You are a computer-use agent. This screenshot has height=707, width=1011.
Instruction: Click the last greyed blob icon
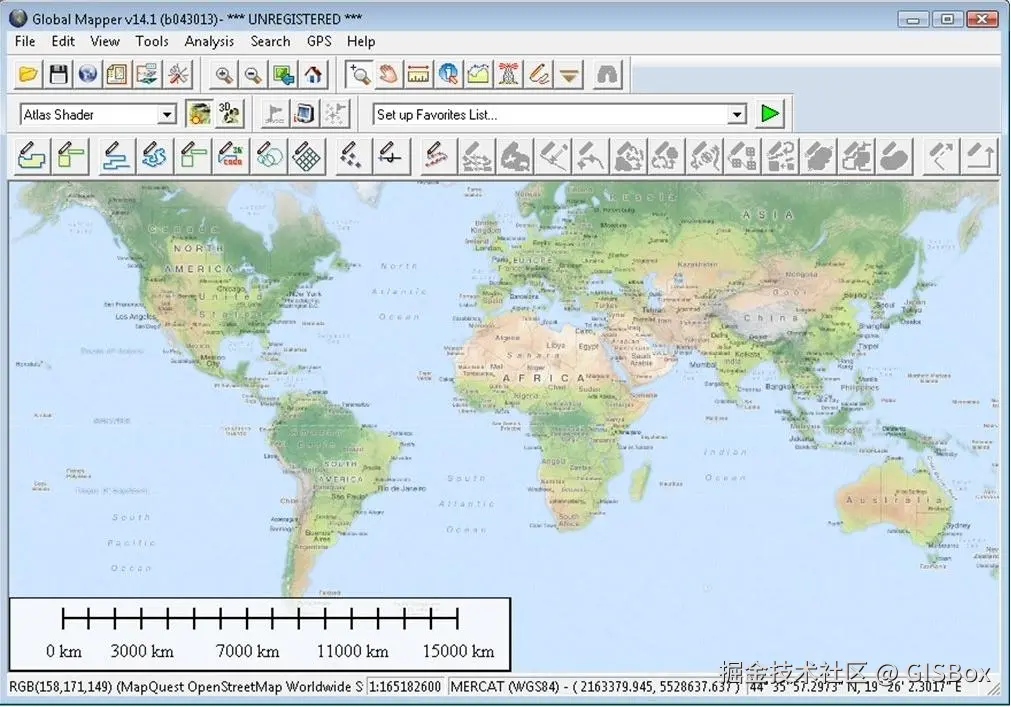point(895,157)
